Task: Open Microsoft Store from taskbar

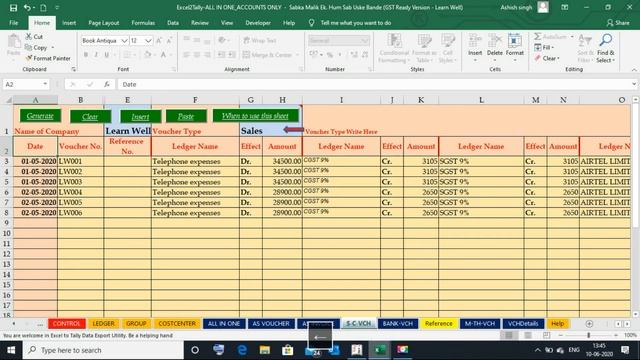Action: pos(288,350)
